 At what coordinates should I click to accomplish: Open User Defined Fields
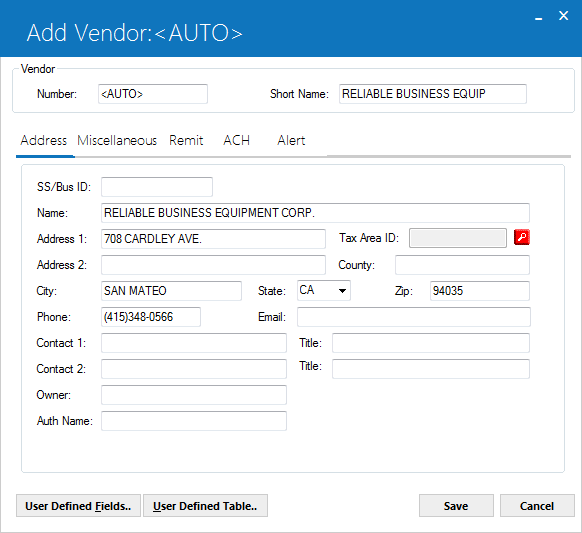click(78, 506)
